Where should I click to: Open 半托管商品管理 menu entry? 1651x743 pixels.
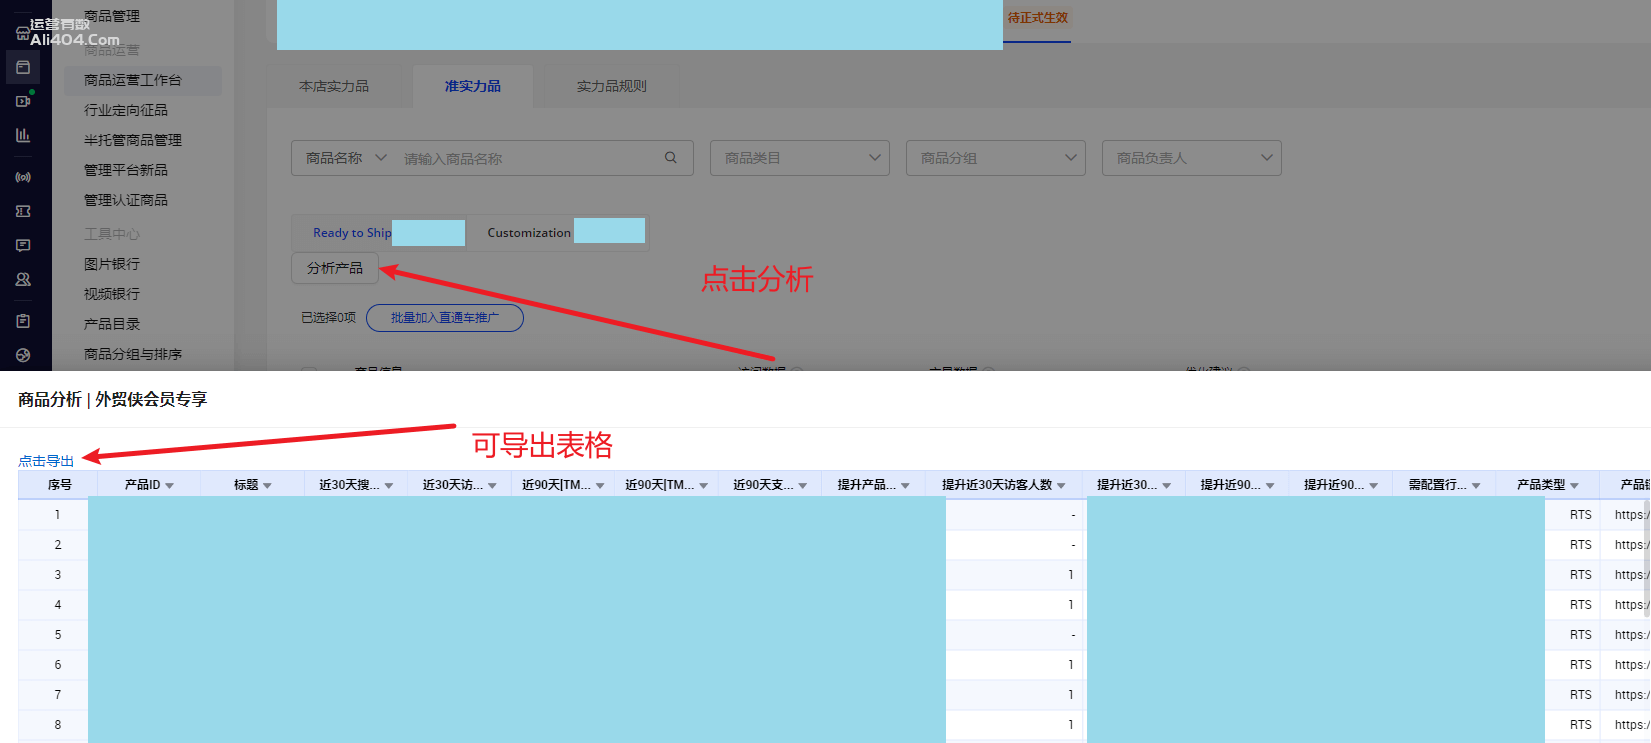[133, 140]
